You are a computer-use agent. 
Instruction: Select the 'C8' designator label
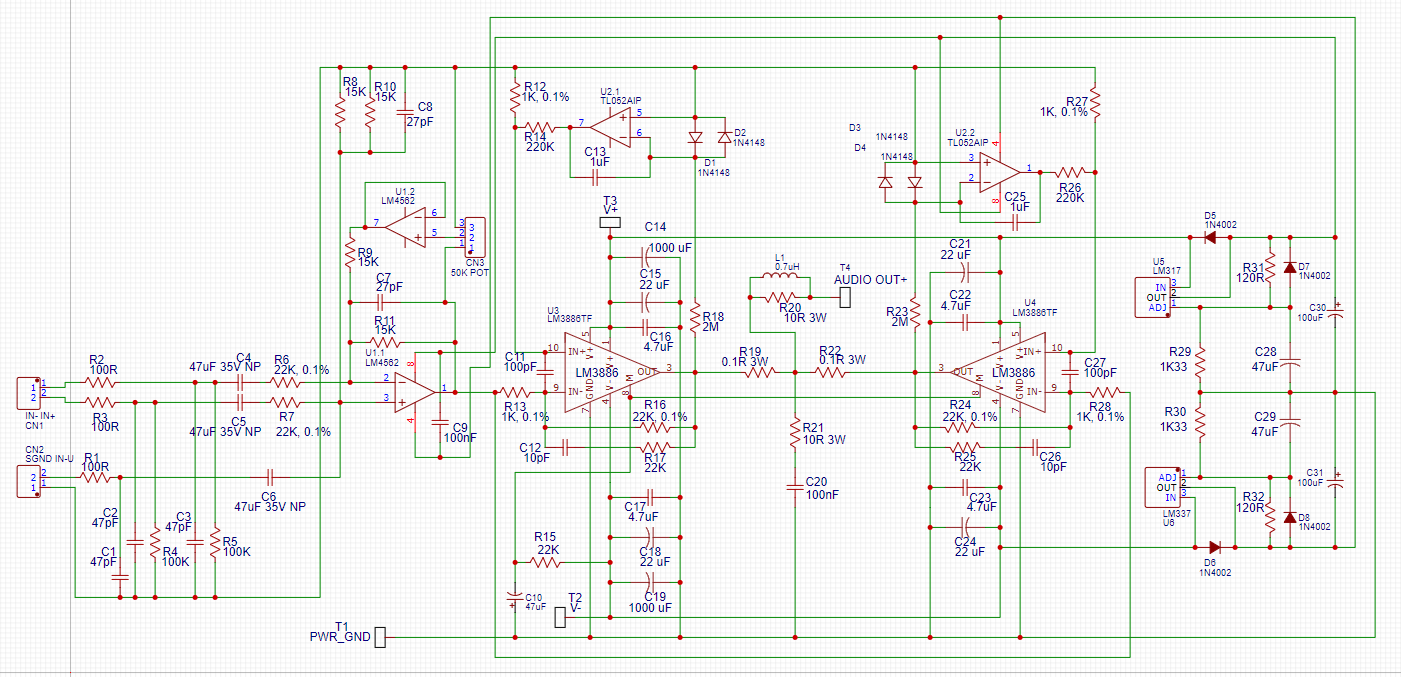tap(425, 106)
